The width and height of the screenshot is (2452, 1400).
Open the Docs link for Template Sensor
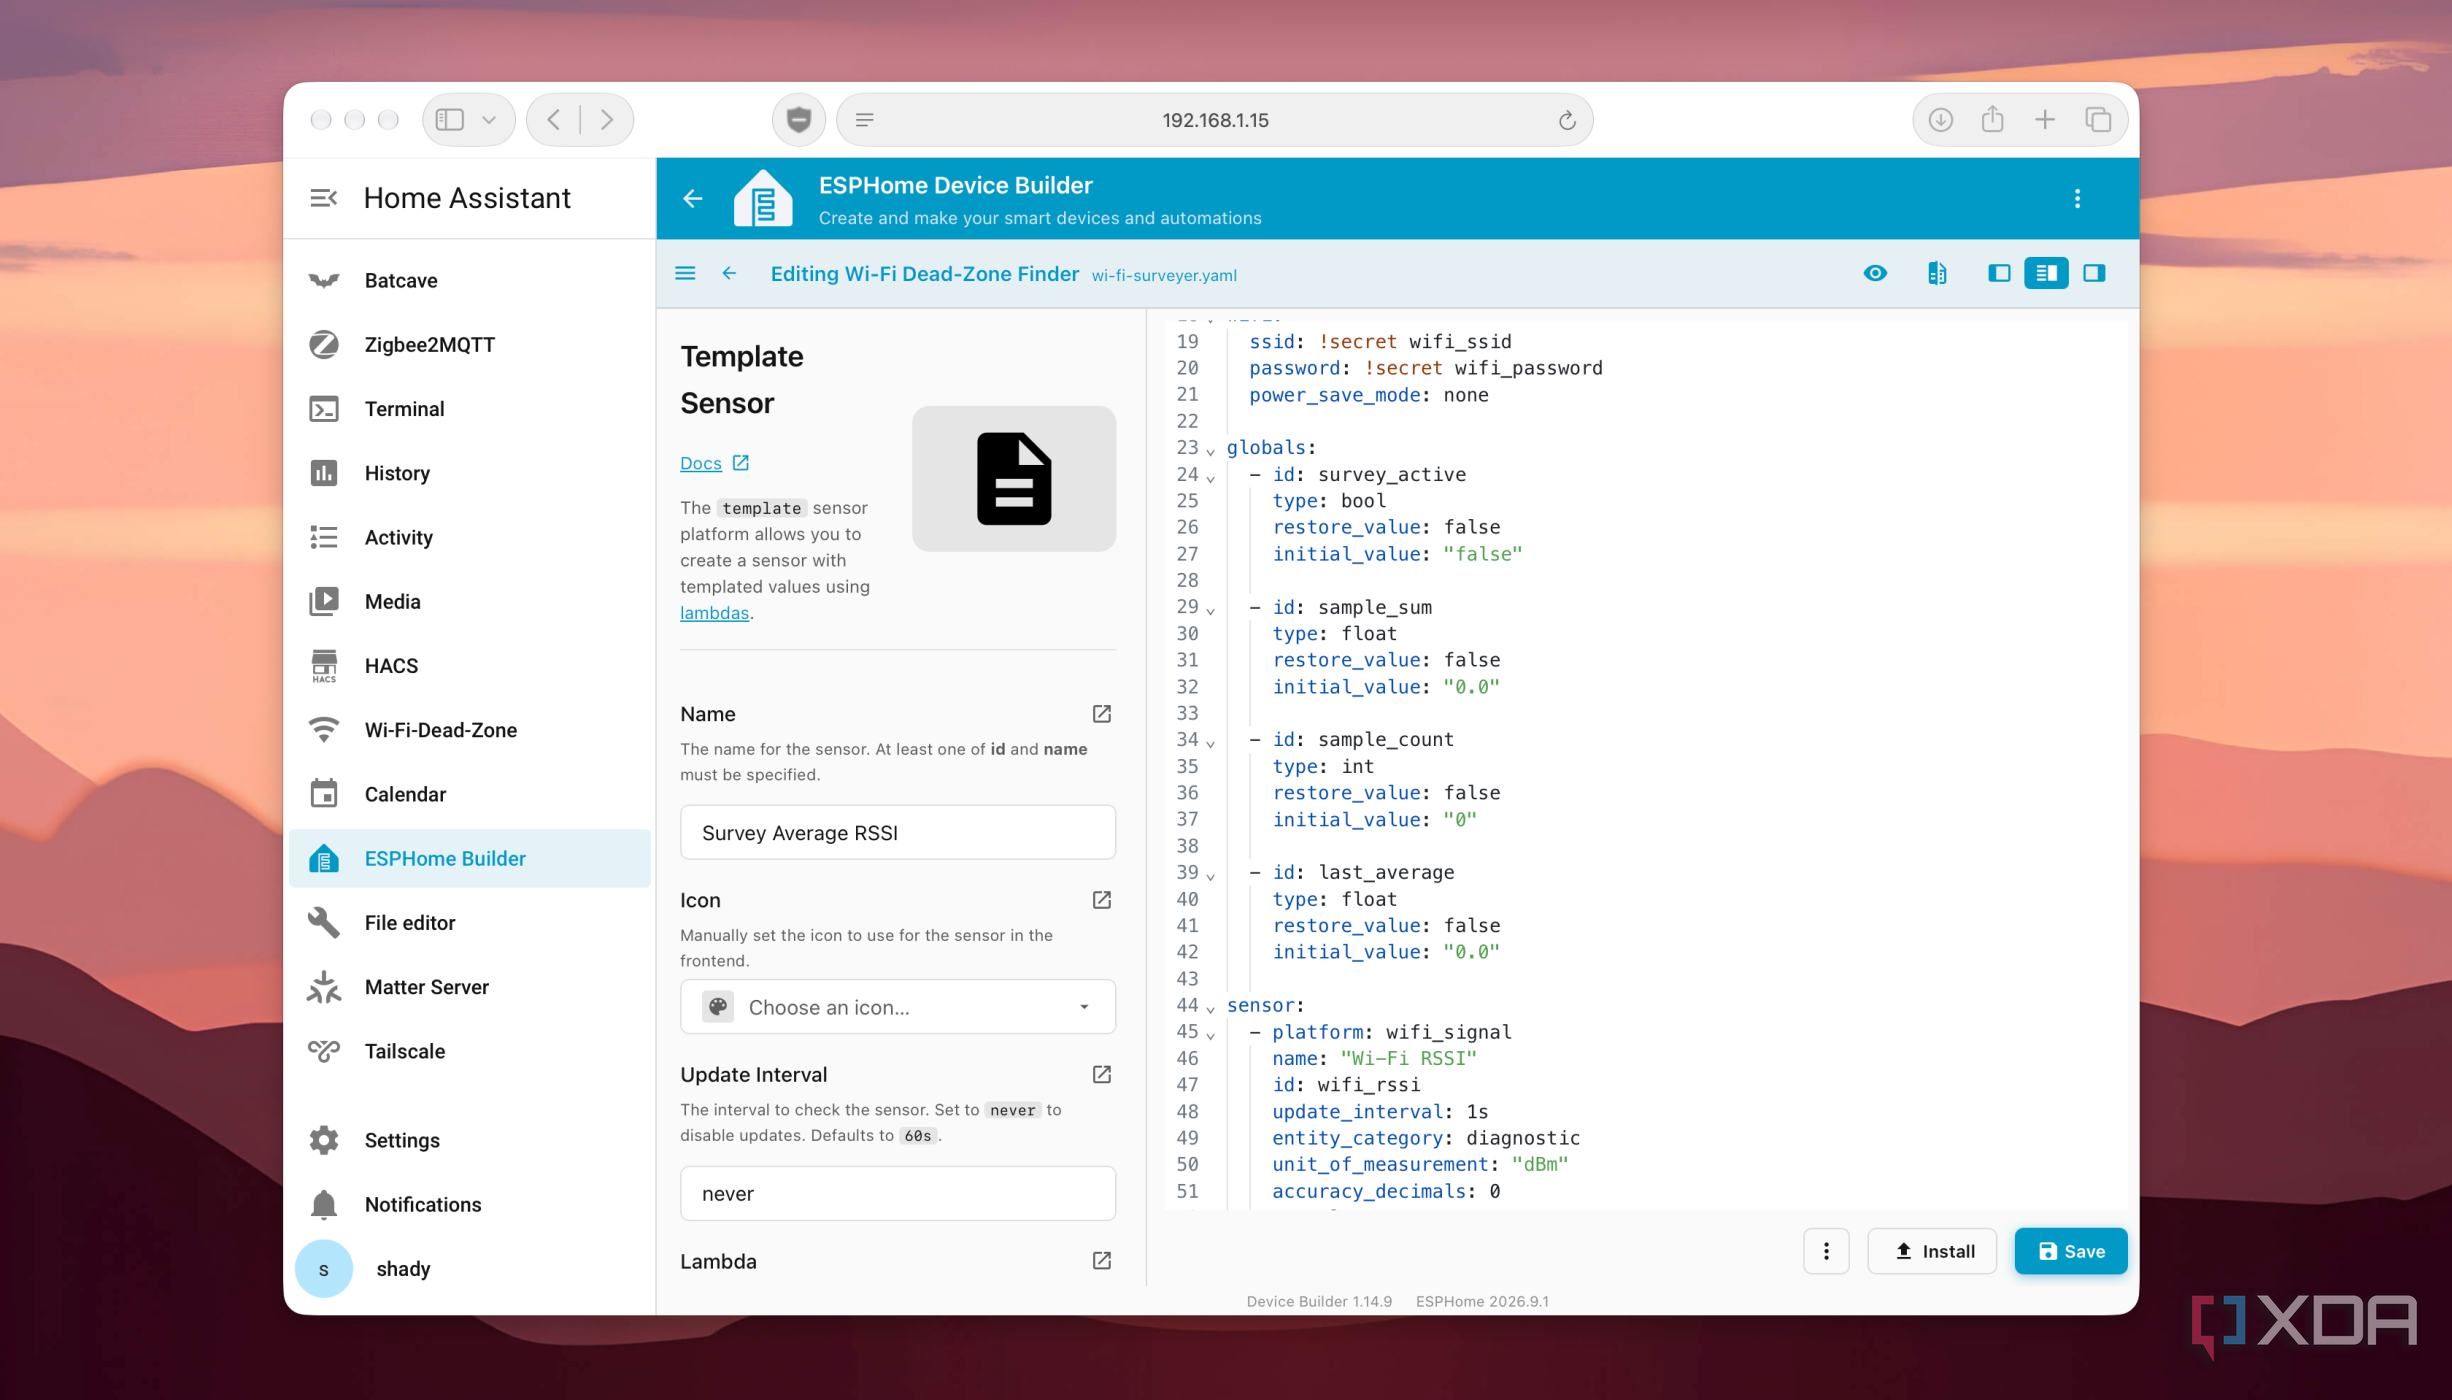click(x=700, y=463)
